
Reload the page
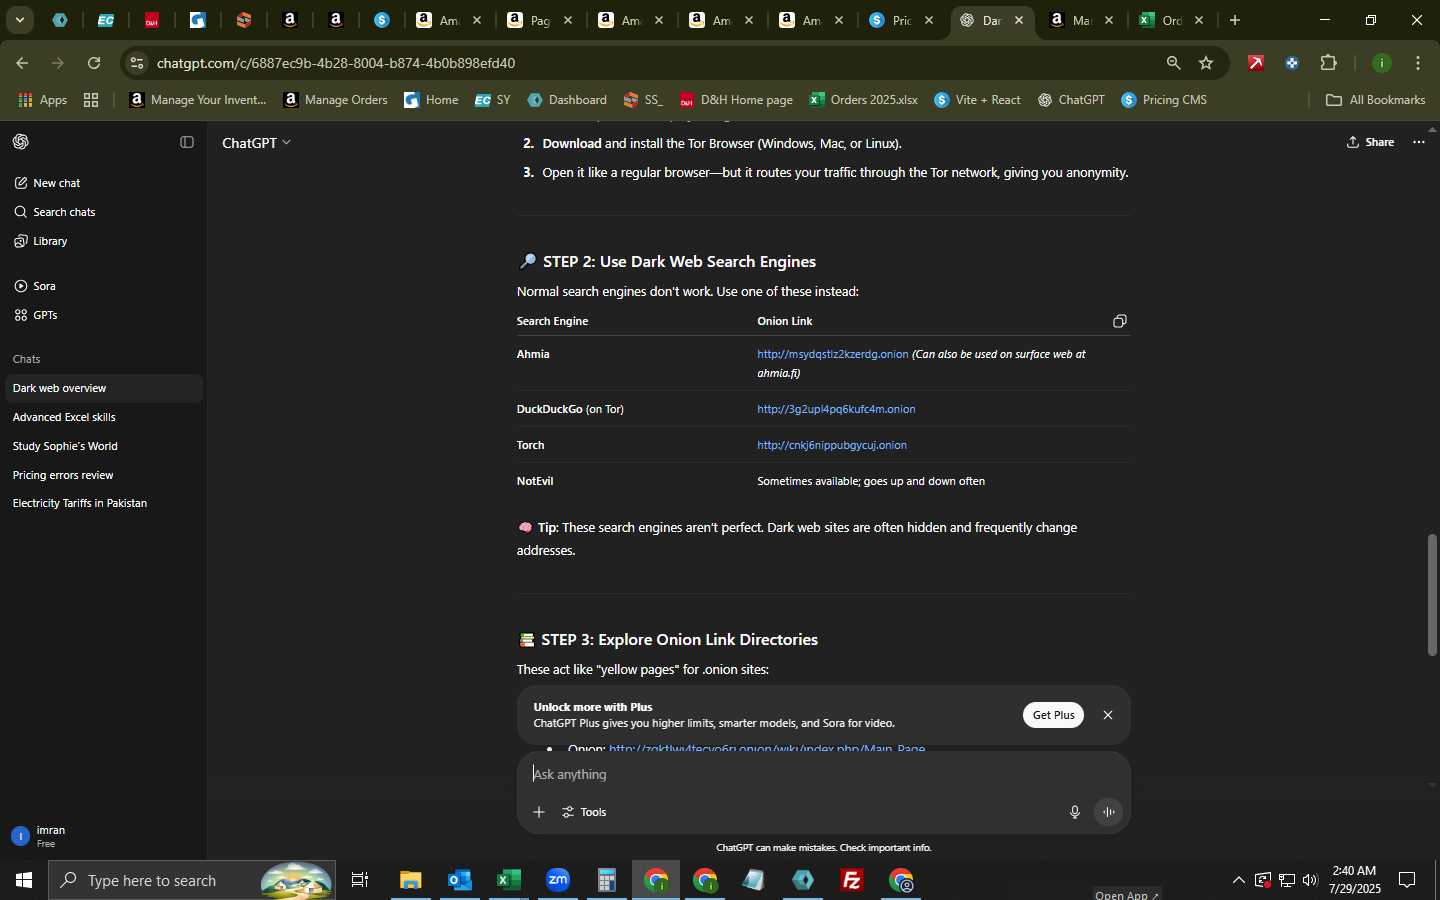click(94, 63)
